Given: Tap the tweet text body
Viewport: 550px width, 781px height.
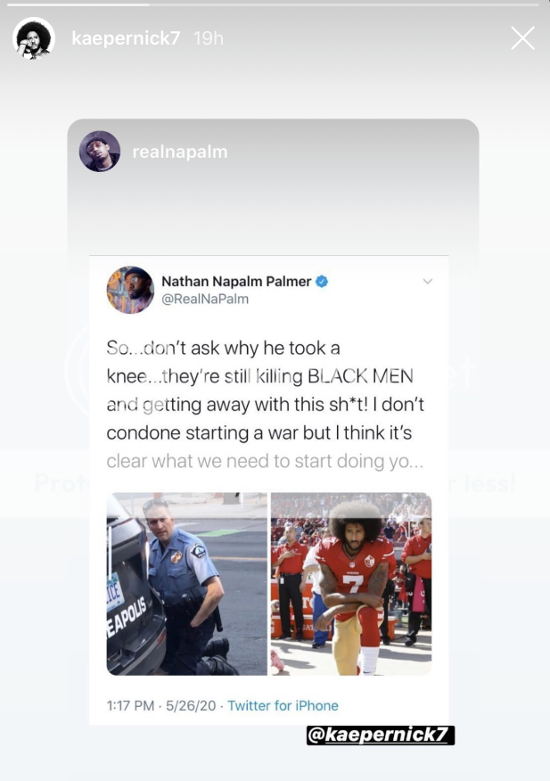Looking at the screenshot, I should [x=265, y=404].
